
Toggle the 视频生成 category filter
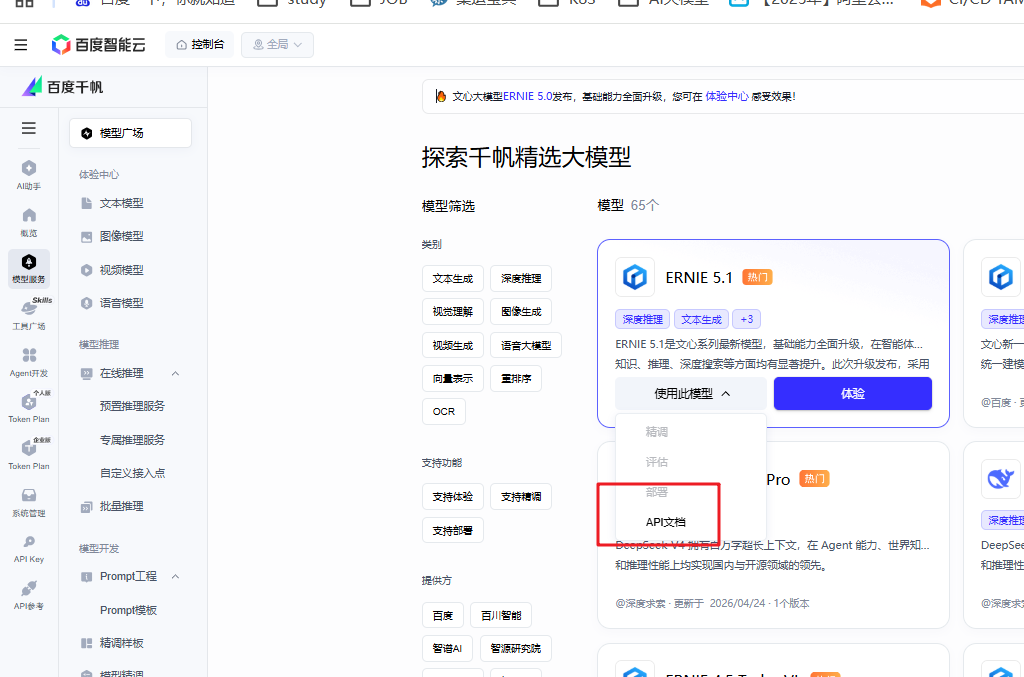pyautogui.click(x=453, y=345)
